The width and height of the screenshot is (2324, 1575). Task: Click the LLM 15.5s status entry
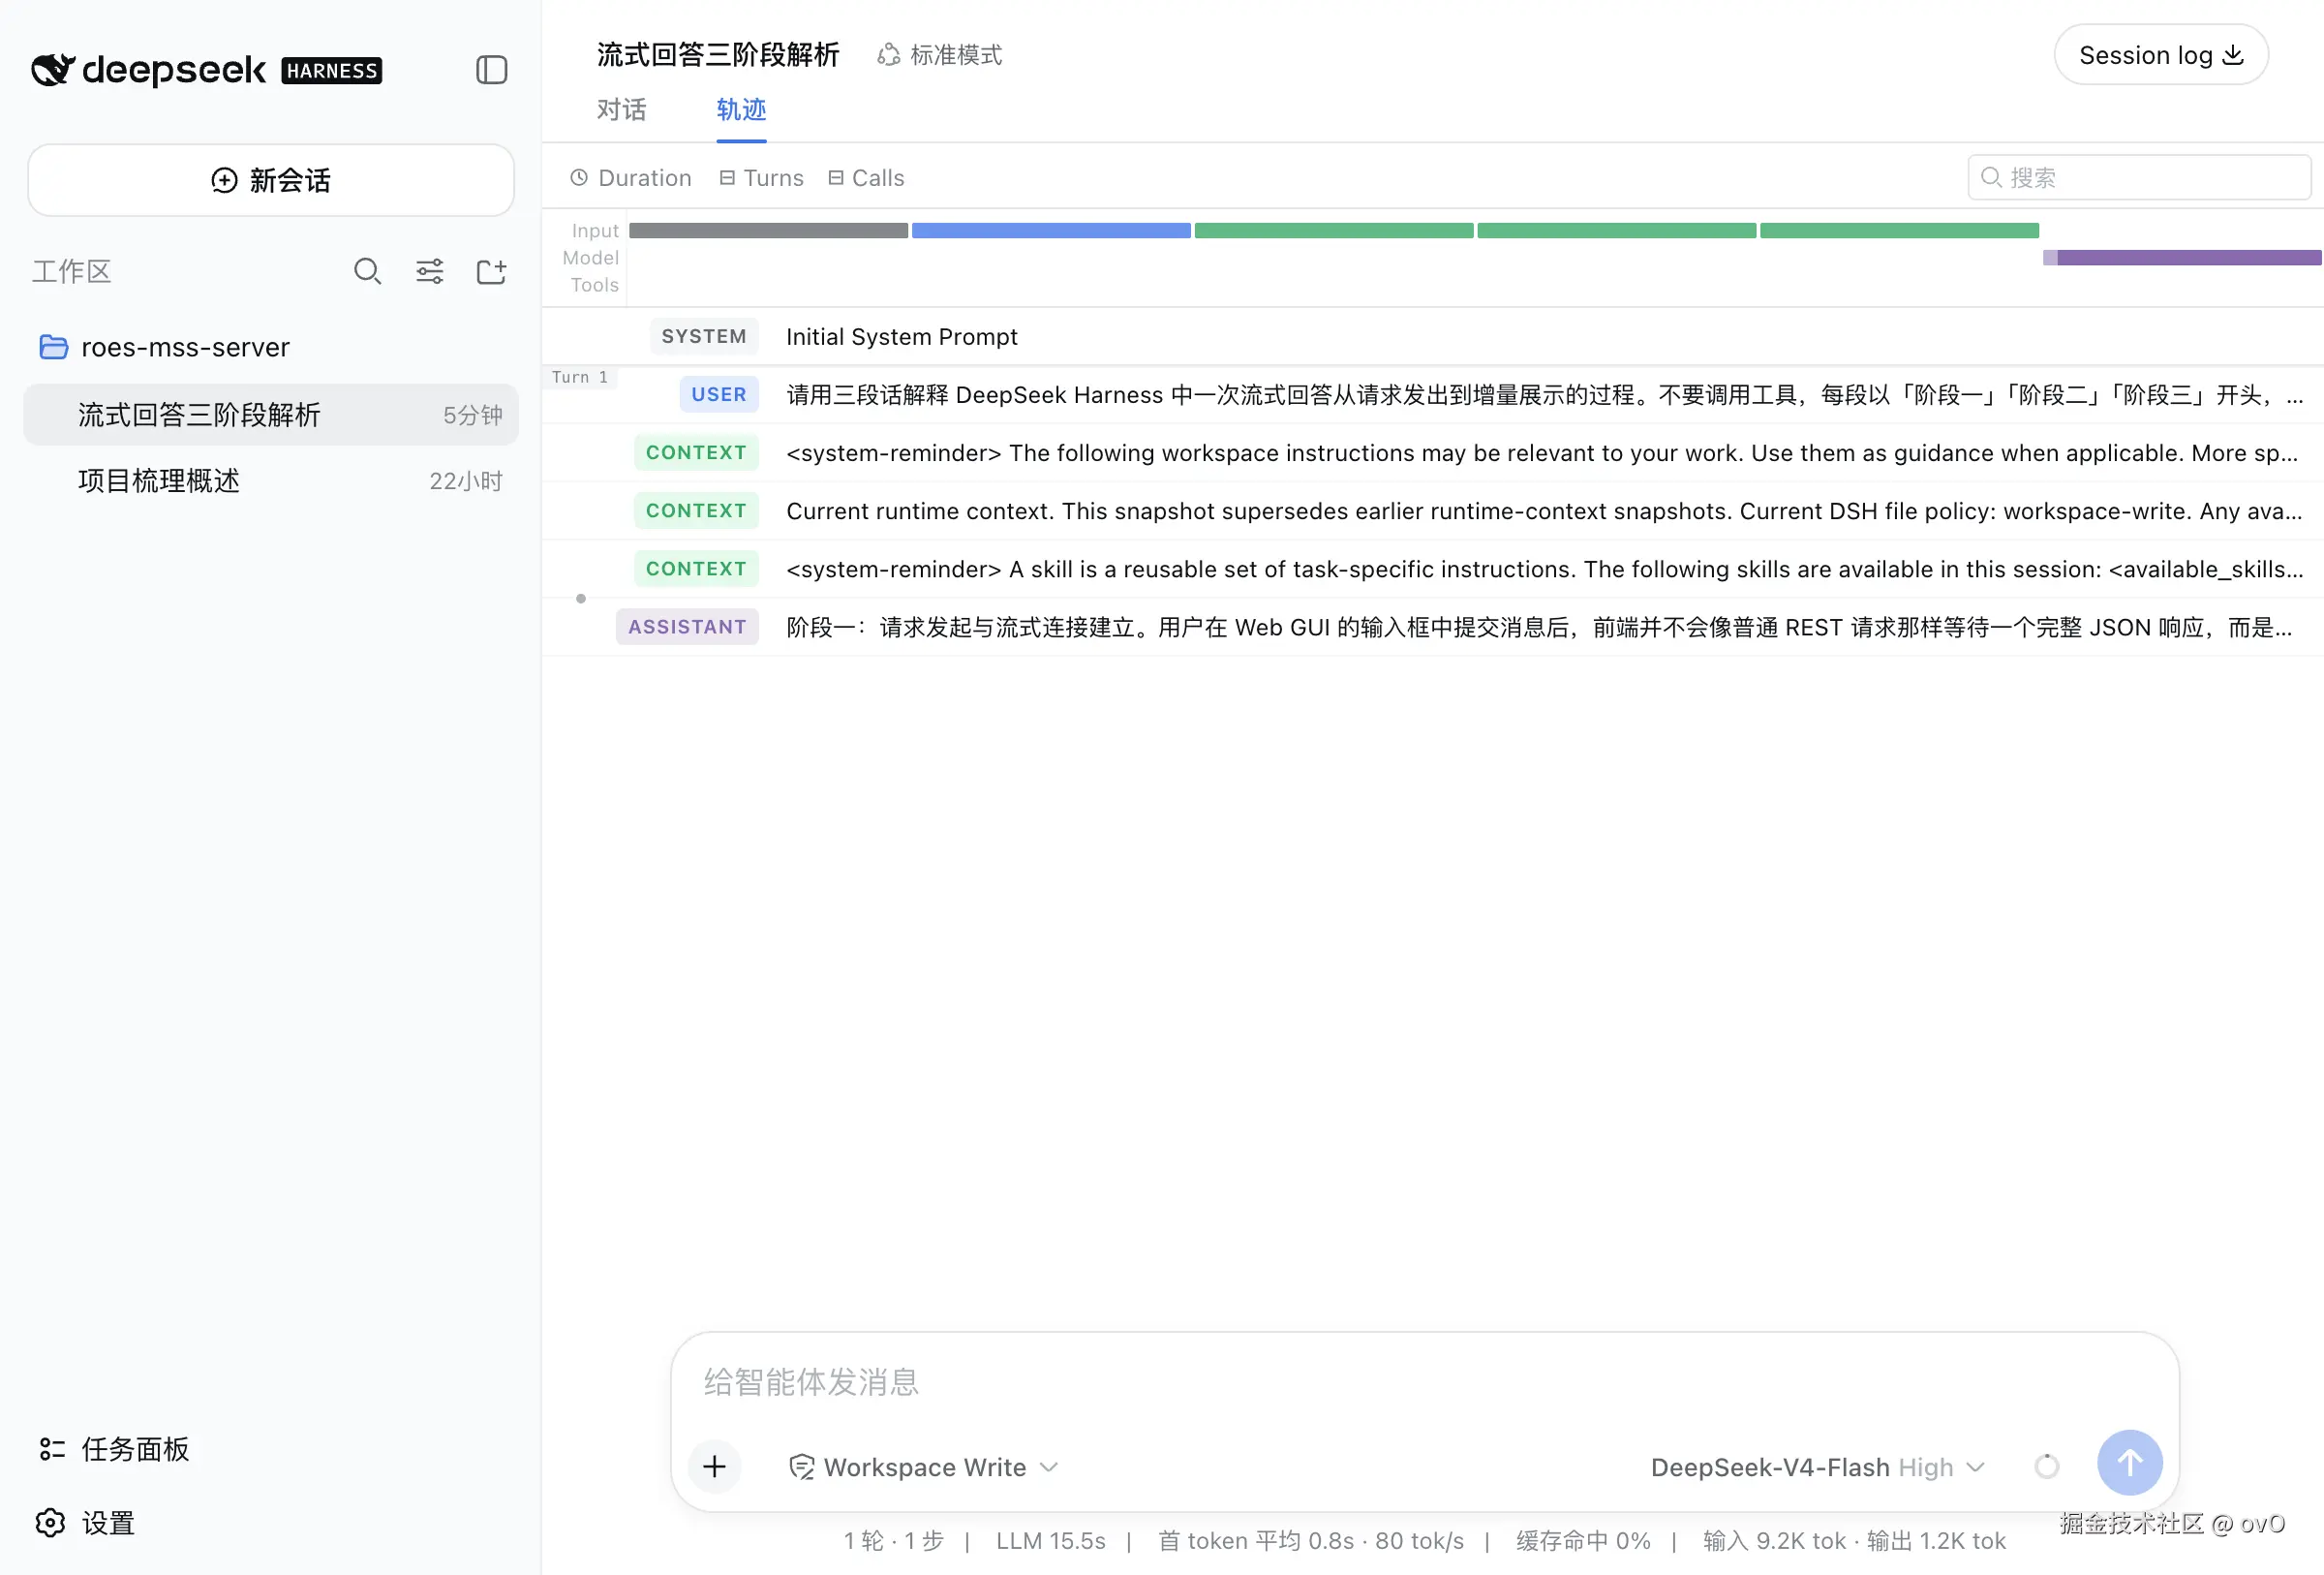[1050, 1541]
